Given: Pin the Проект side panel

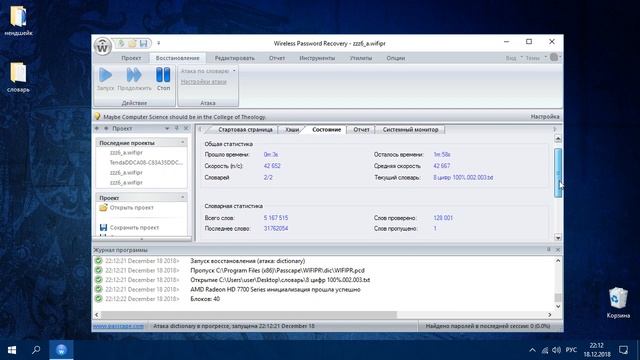Looking at the screenshot, I should [177, 128].
